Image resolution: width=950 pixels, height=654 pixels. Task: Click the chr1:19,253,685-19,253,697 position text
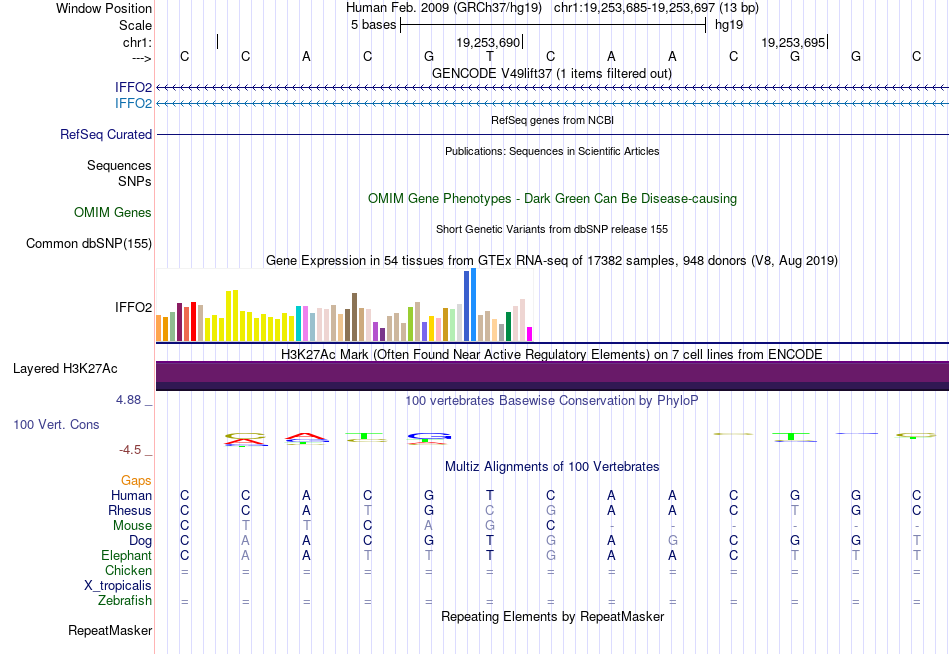634,8
